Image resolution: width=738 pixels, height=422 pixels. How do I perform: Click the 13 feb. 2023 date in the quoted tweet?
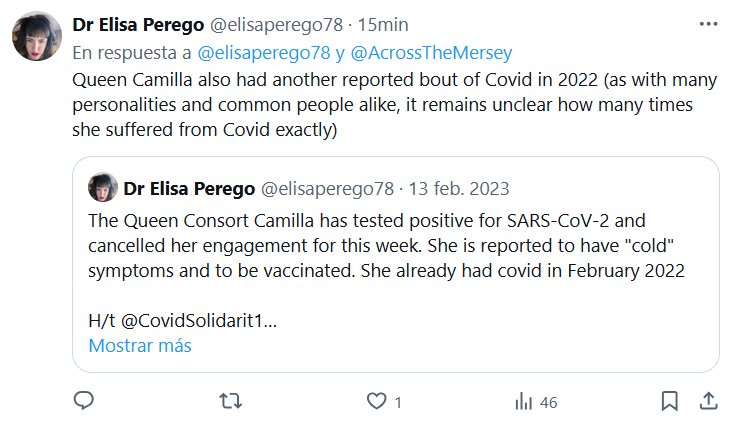coord(461,187)
